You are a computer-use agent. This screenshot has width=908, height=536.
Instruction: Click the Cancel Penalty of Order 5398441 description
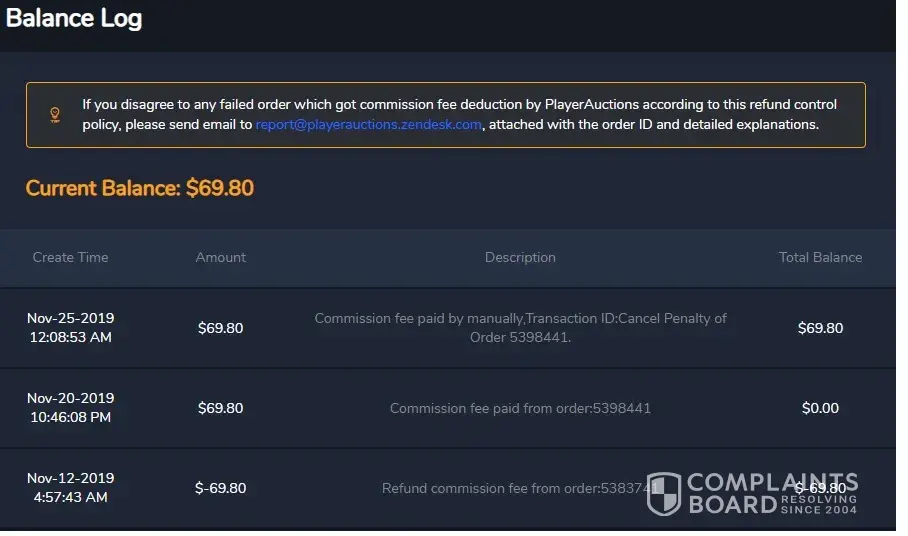click(x=520, y=328)
